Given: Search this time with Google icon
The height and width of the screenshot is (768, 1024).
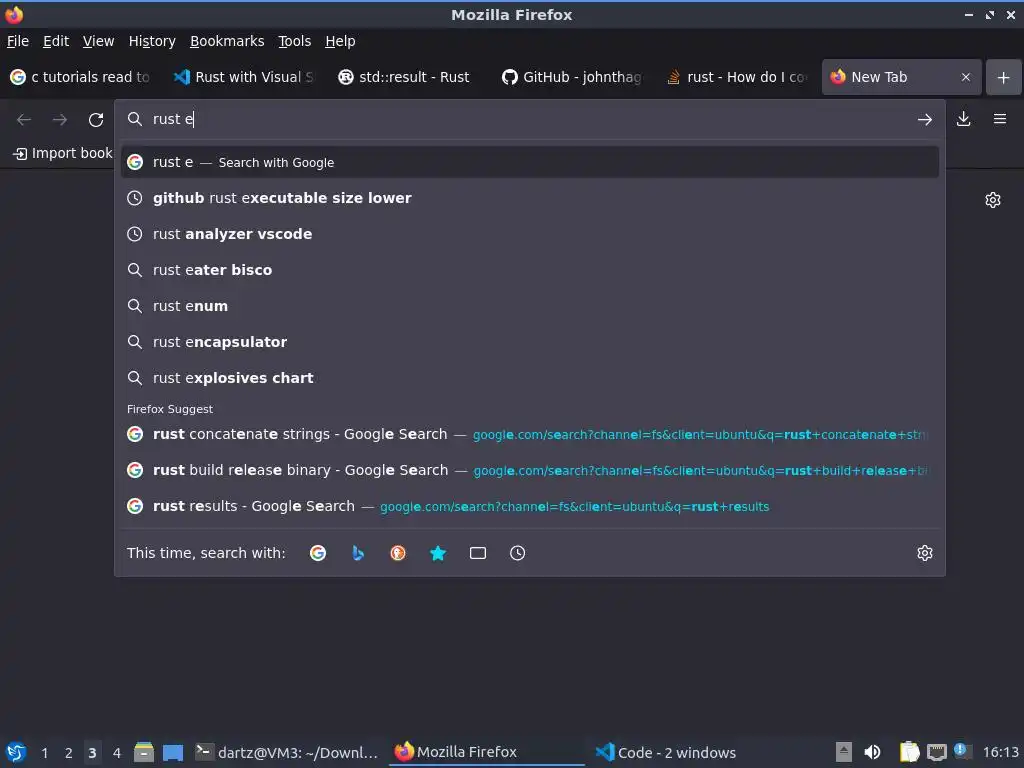Looking at the screenshot, I should [x=318, y=553].
